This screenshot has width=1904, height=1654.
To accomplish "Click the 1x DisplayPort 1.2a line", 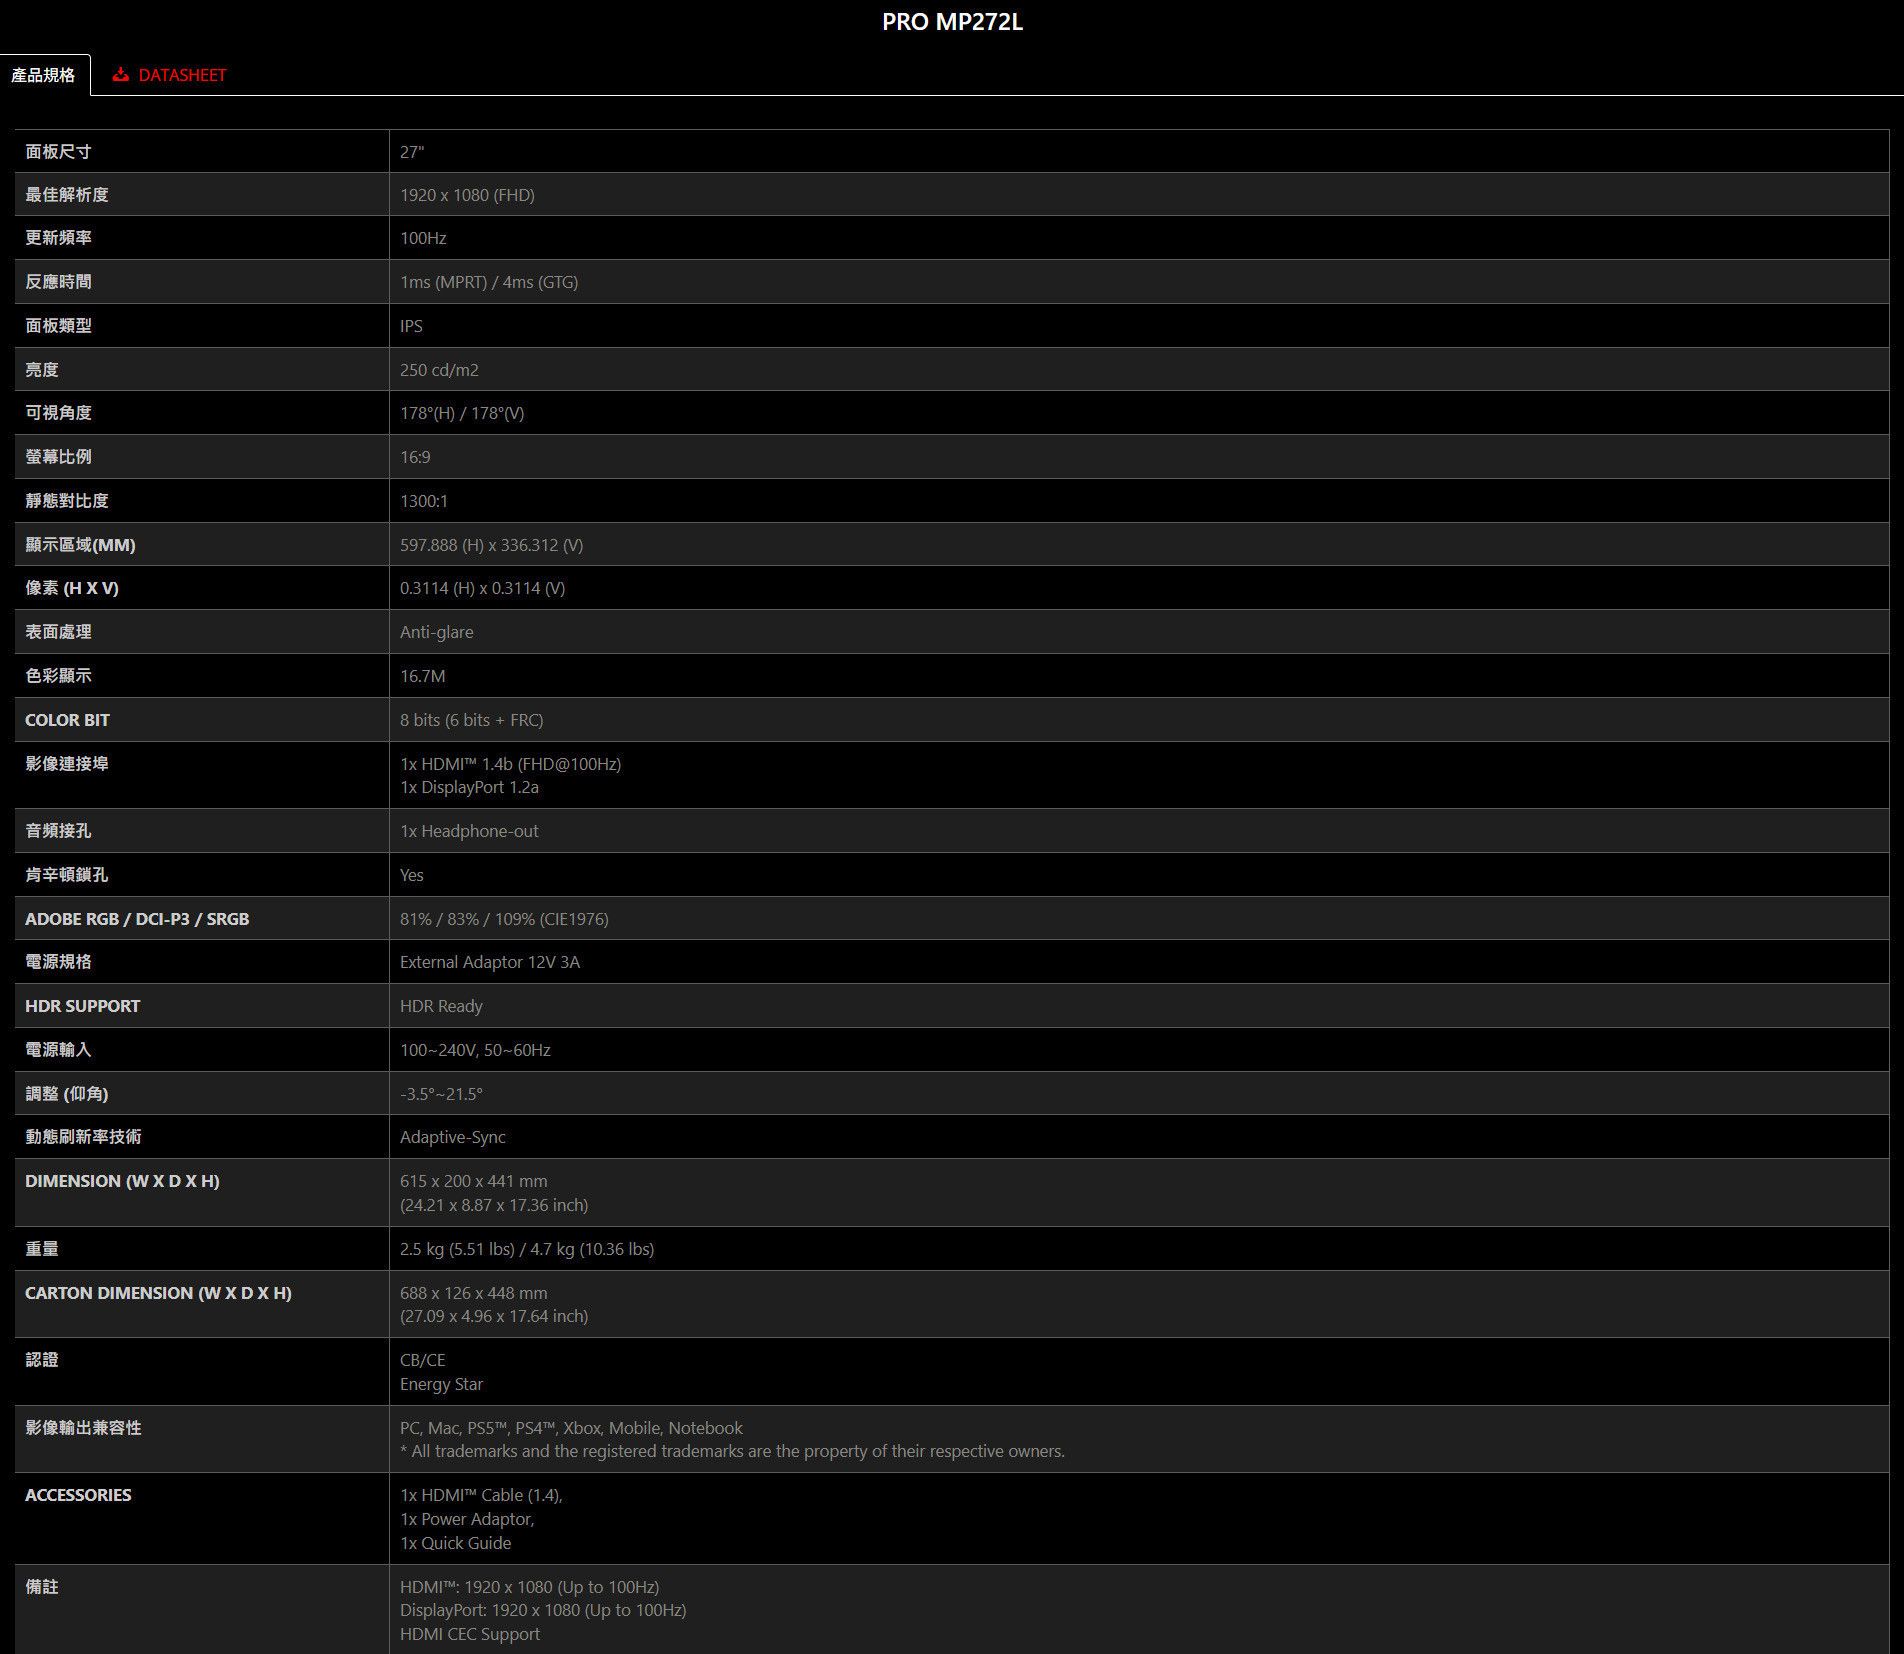I will point(469,787).
